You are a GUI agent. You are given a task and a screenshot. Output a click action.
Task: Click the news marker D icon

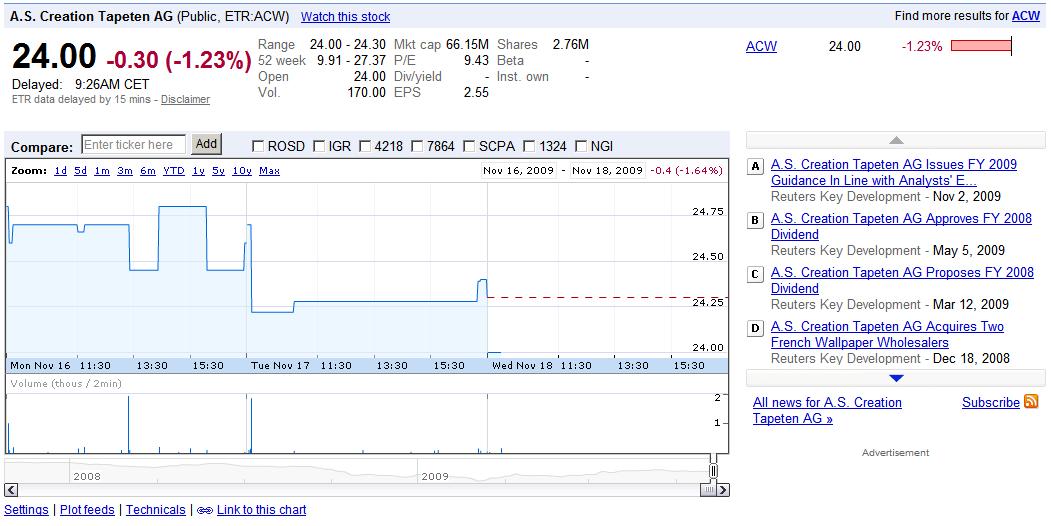pyautogui.click(x=755, y=328)
